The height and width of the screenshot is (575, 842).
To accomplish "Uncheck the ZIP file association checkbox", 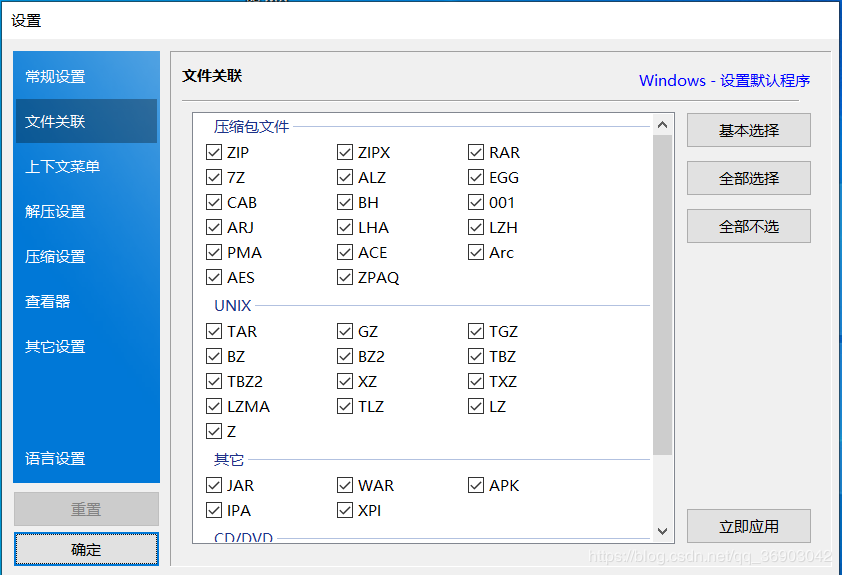I will (x=214, y=152).
